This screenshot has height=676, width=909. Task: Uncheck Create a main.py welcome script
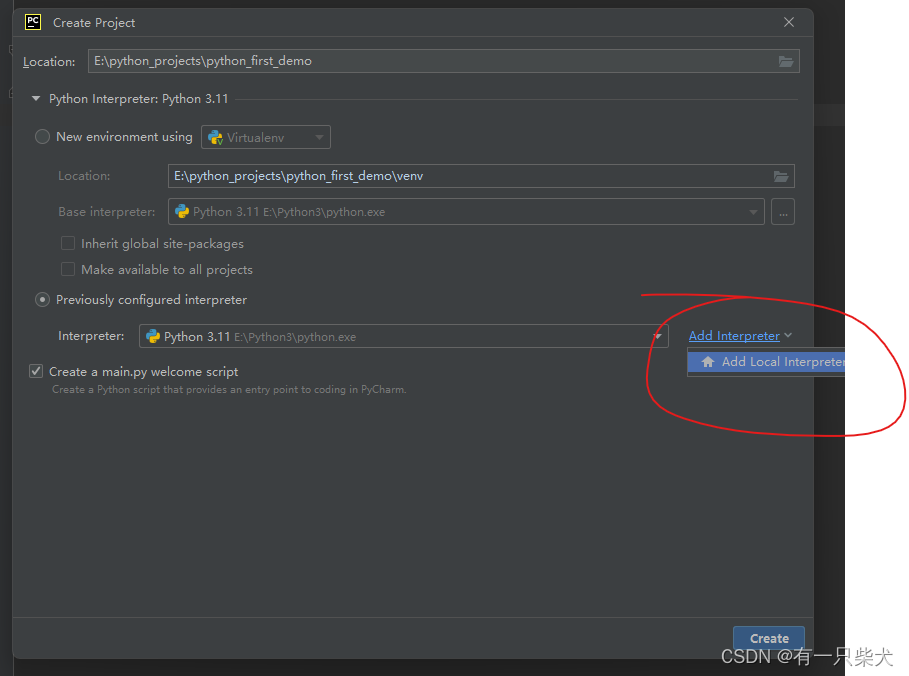click(x=36, y=371)
